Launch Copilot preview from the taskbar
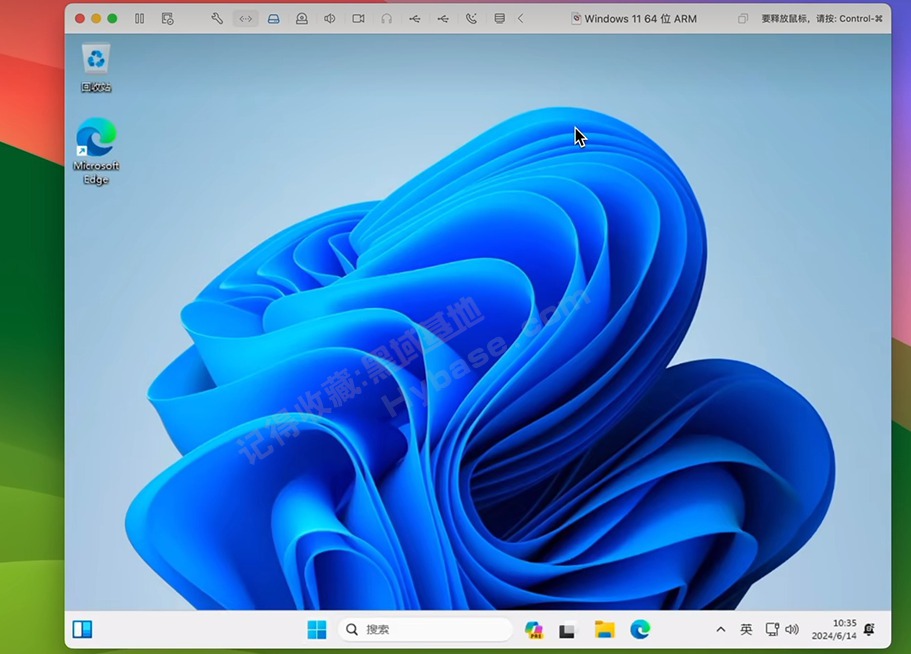911x654 pixels. pyautogui.click(x=533, y=629)
